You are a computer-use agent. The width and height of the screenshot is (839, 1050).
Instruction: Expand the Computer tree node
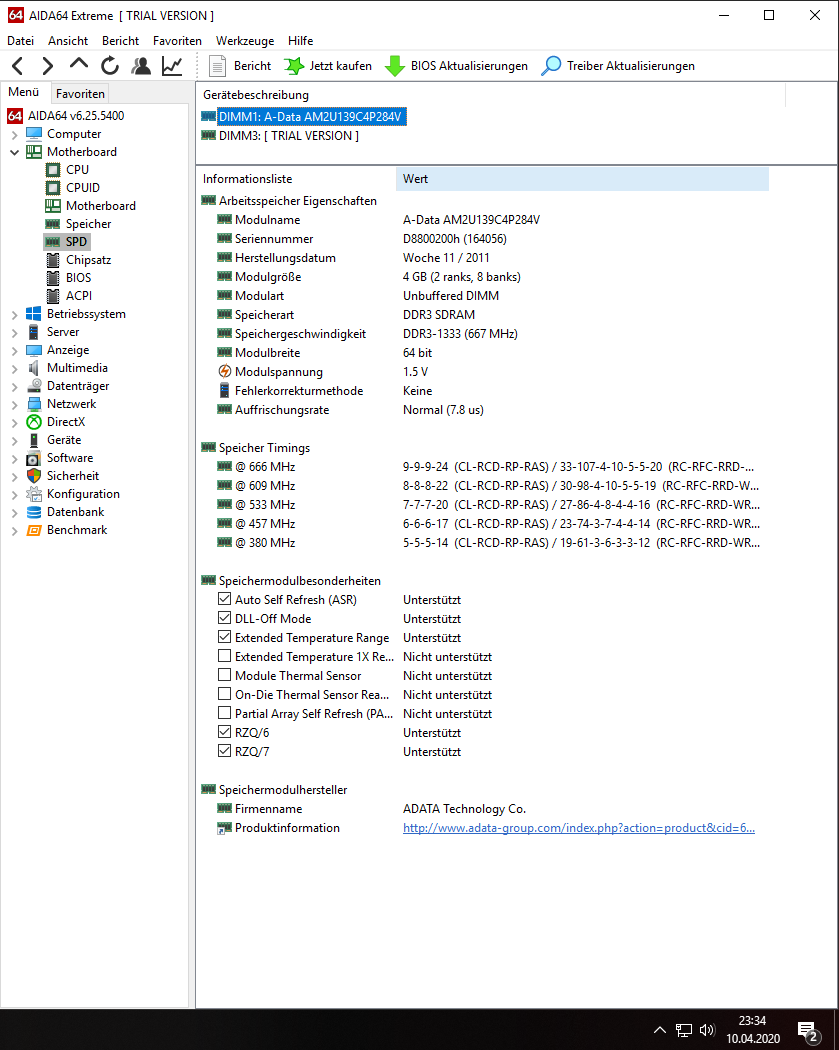15,135
